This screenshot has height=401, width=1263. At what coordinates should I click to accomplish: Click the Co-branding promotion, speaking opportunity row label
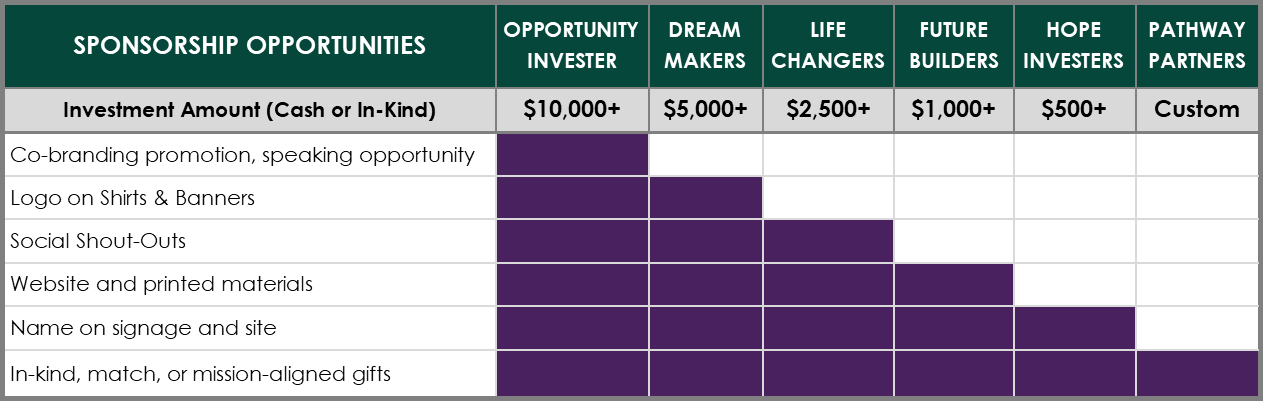[241, 155]
